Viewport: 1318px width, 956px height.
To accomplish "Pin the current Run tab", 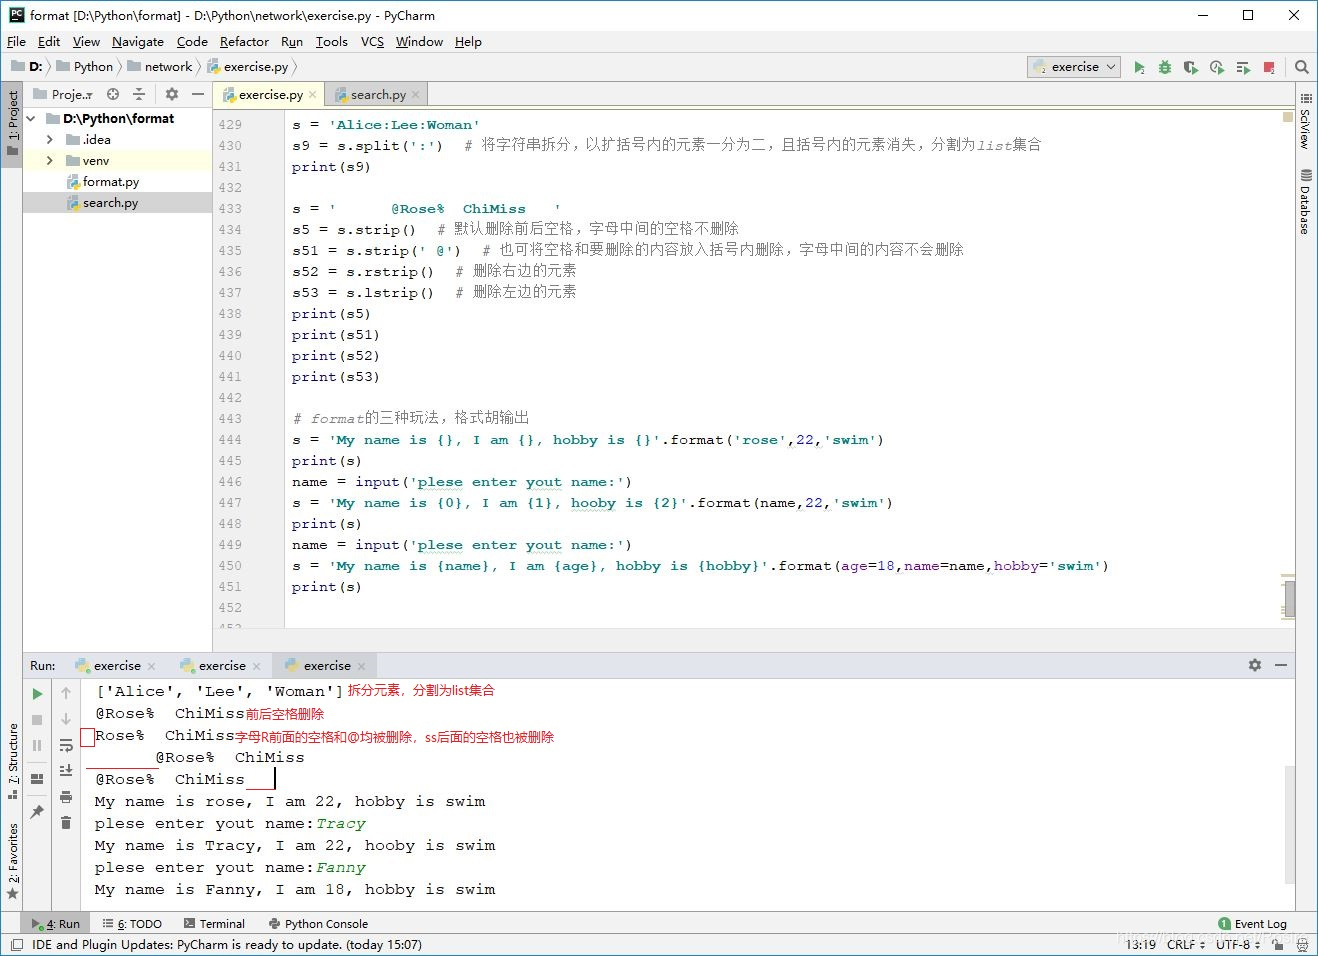I will point(37,811).
